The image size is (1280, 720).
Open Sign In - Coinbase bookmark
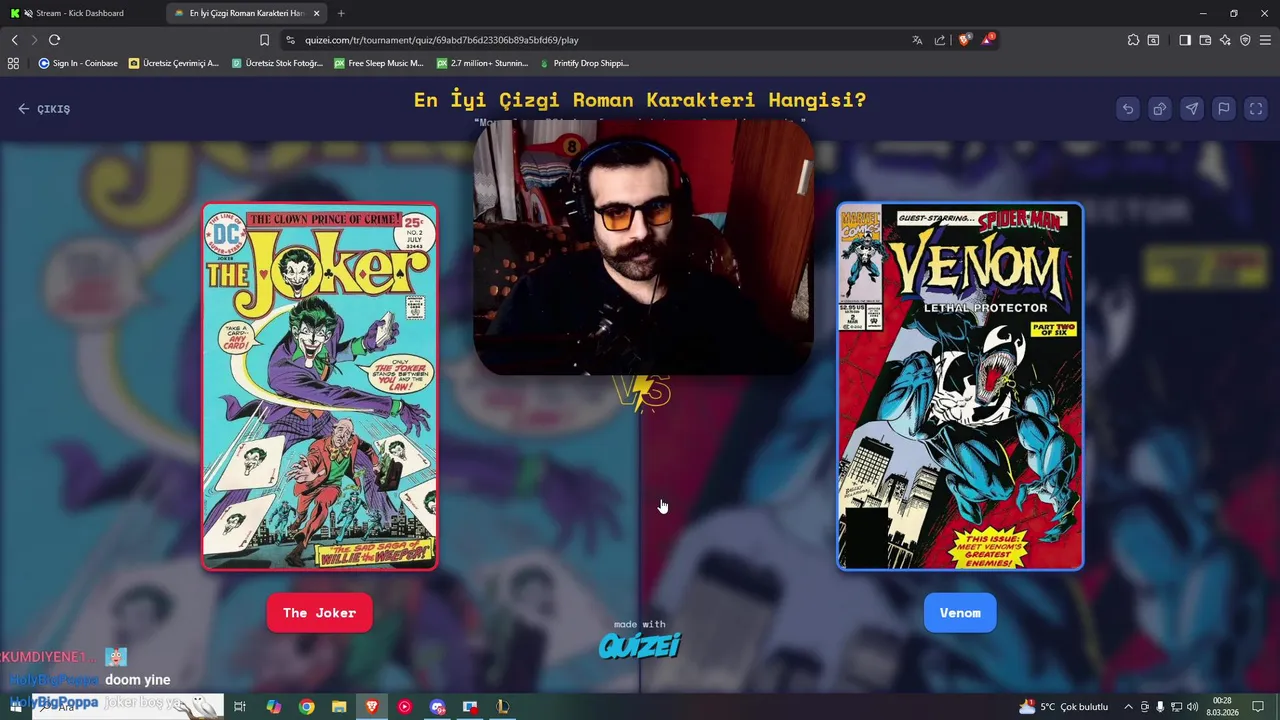[x=78, y=63]
